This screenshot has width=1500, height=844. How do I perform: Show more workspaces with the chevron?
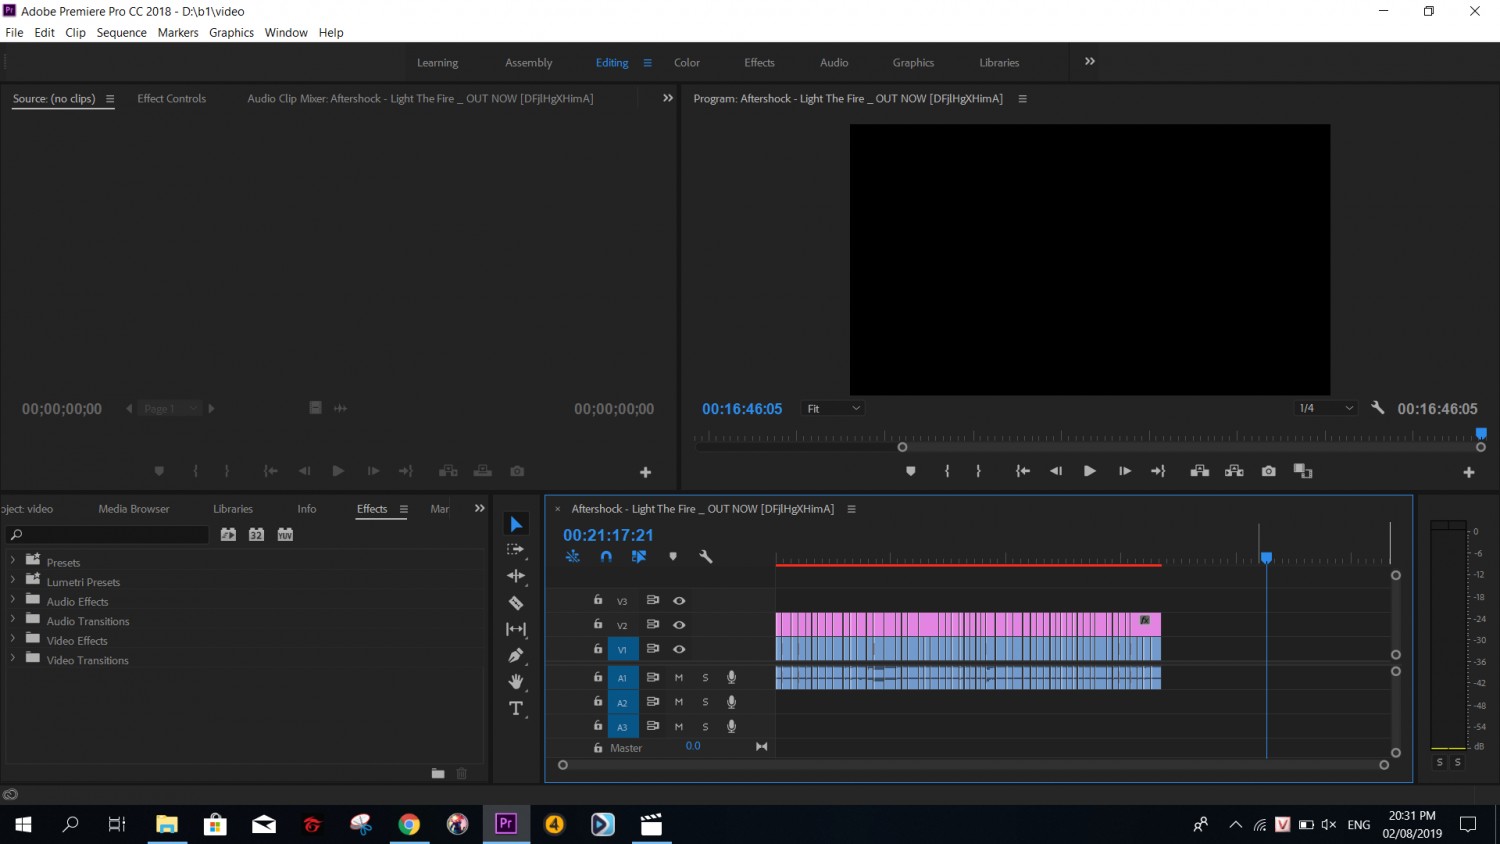[1090, 61]
